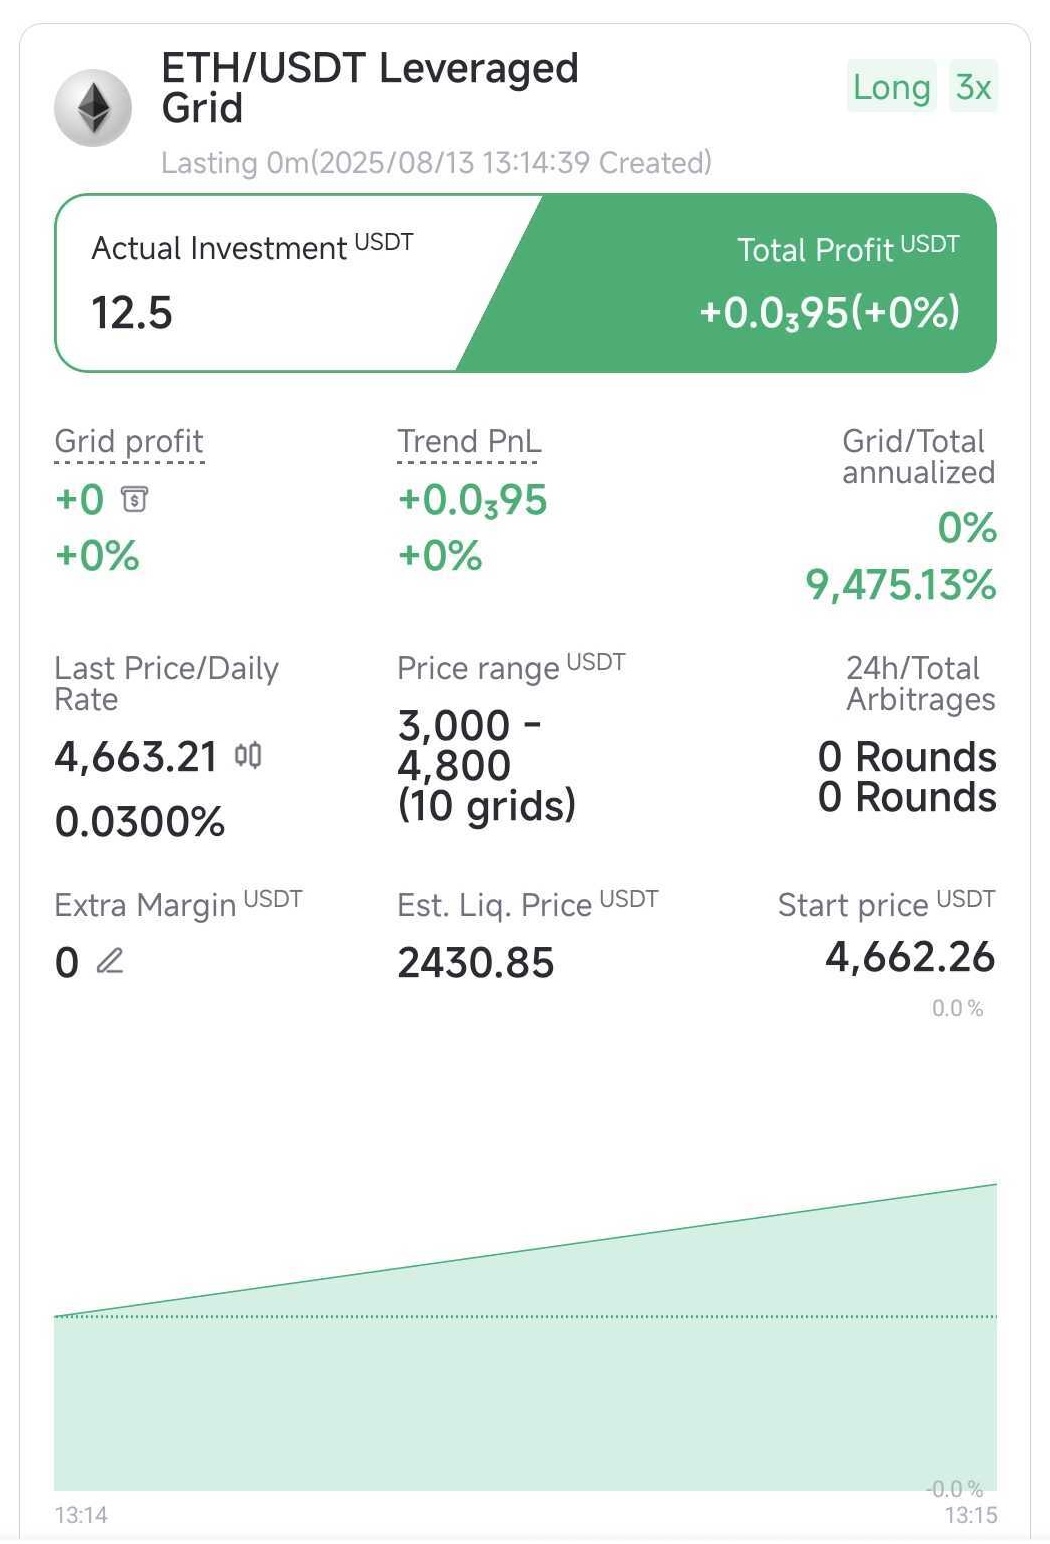
Task: Open the Trend PnL explanation label
Action: click(x=468, y=442)
